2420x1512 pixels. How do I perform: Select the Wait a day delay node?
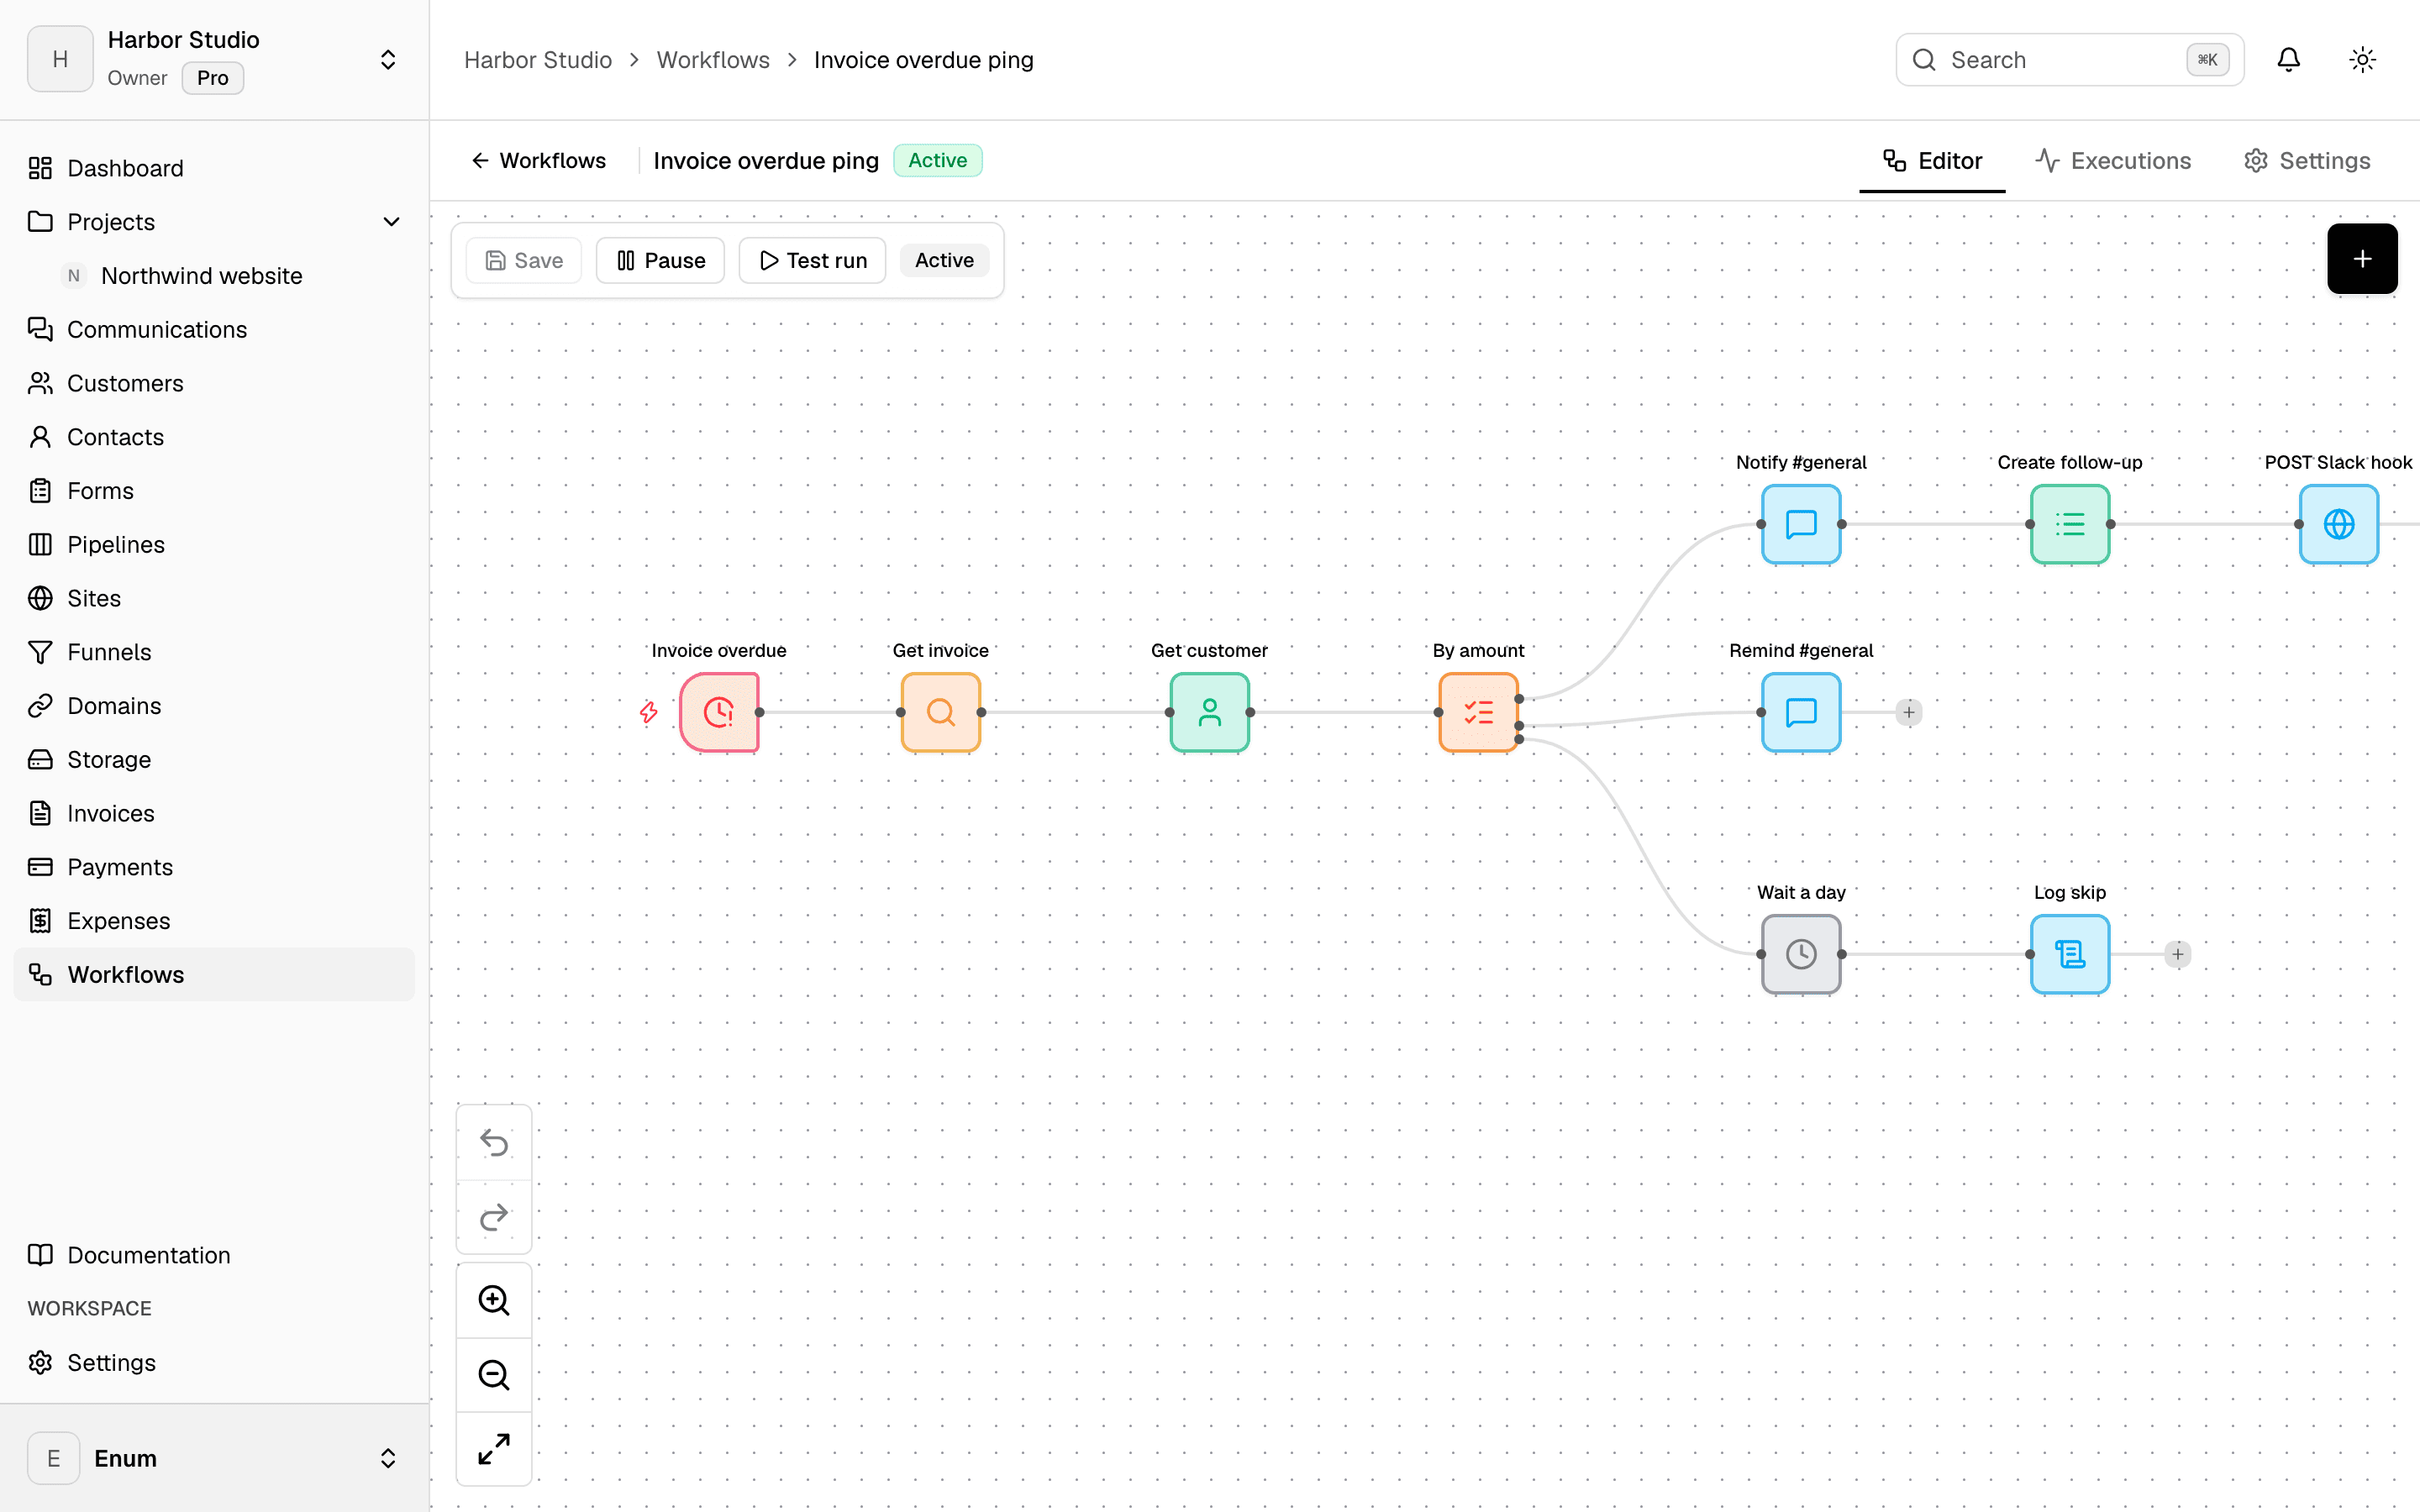(x=1801, y=954)
